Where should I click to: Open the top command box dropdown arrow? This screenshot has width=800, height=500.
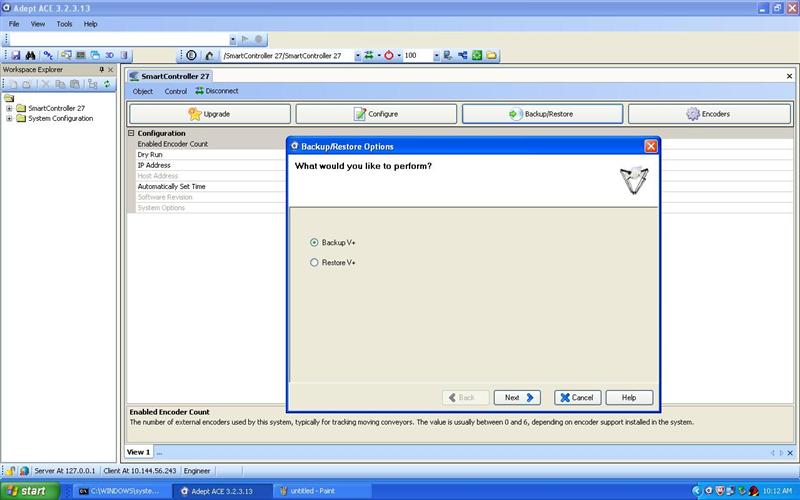pos(233,40)
